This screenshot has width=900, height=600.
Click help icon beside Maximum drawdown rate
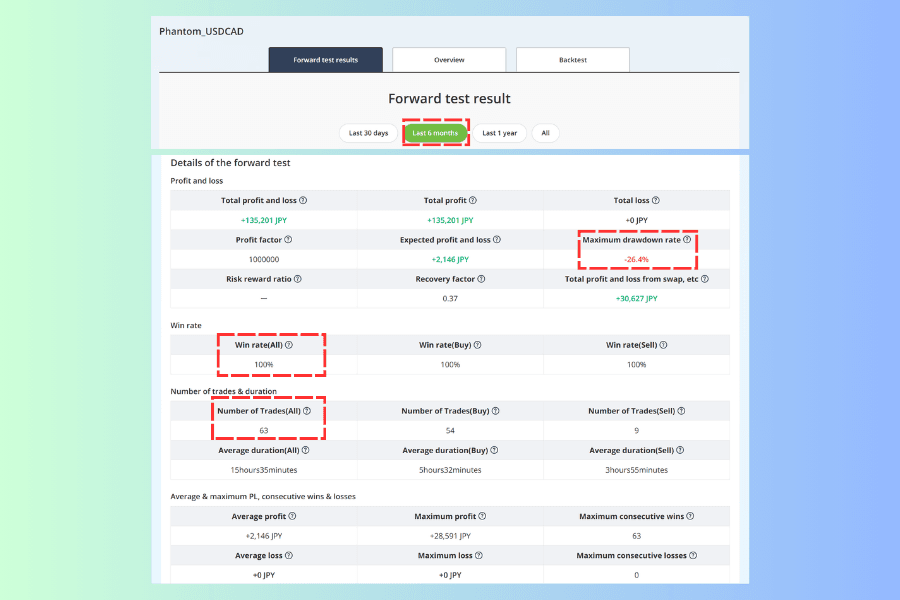click(687, 239)
